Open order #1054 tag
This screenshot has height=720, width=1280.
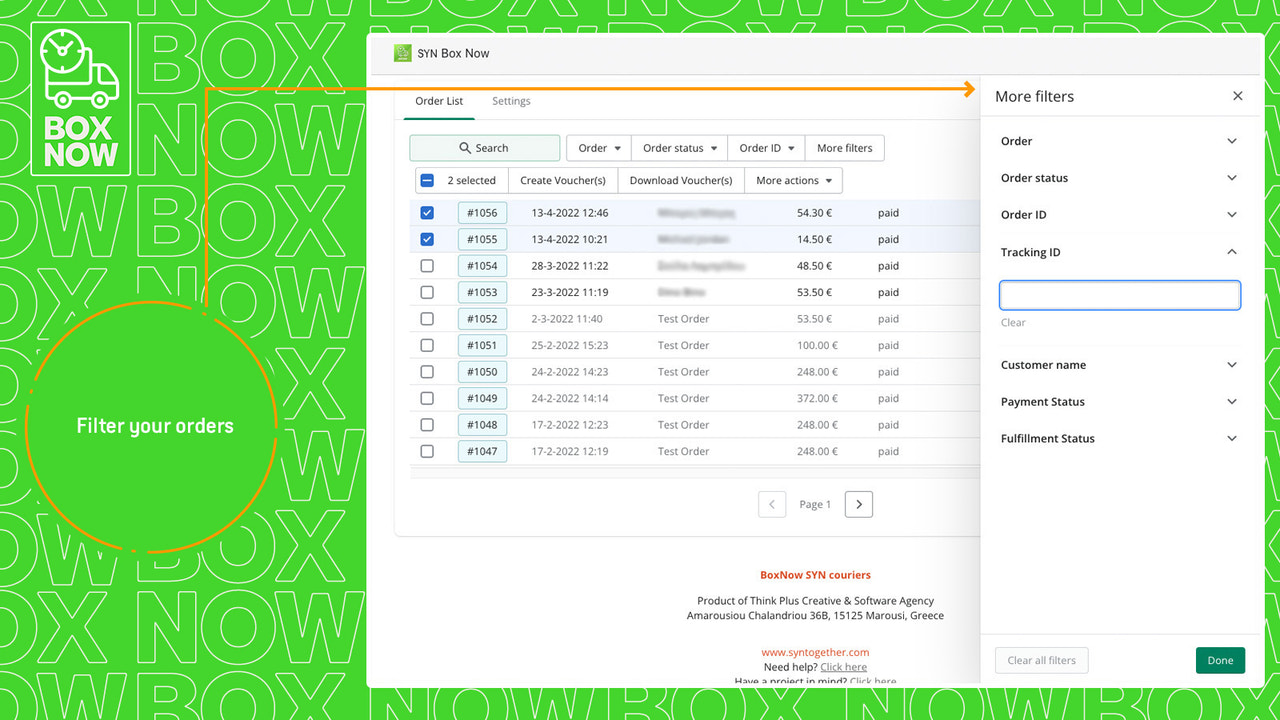[482, 266]
